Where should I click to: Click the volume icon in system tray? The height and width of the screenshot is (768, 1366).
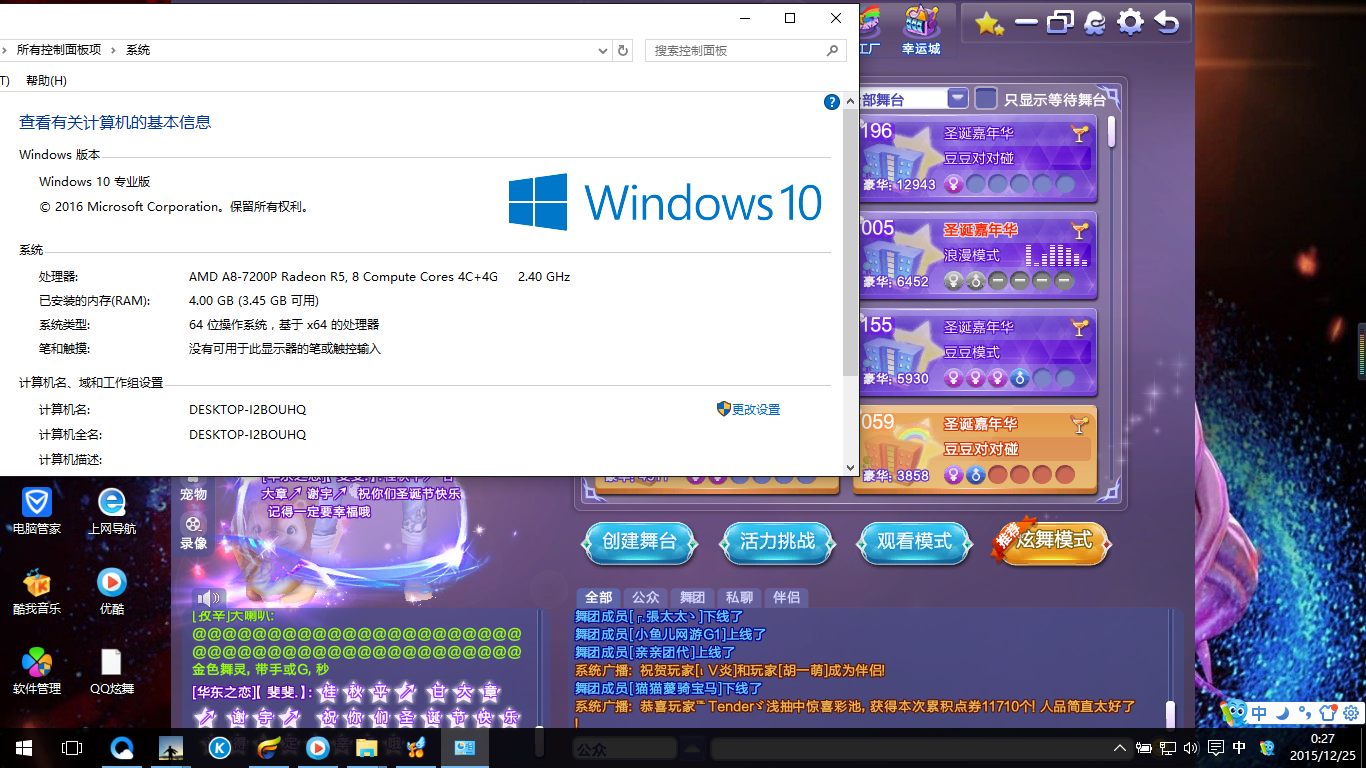(x=1191, y=748)
